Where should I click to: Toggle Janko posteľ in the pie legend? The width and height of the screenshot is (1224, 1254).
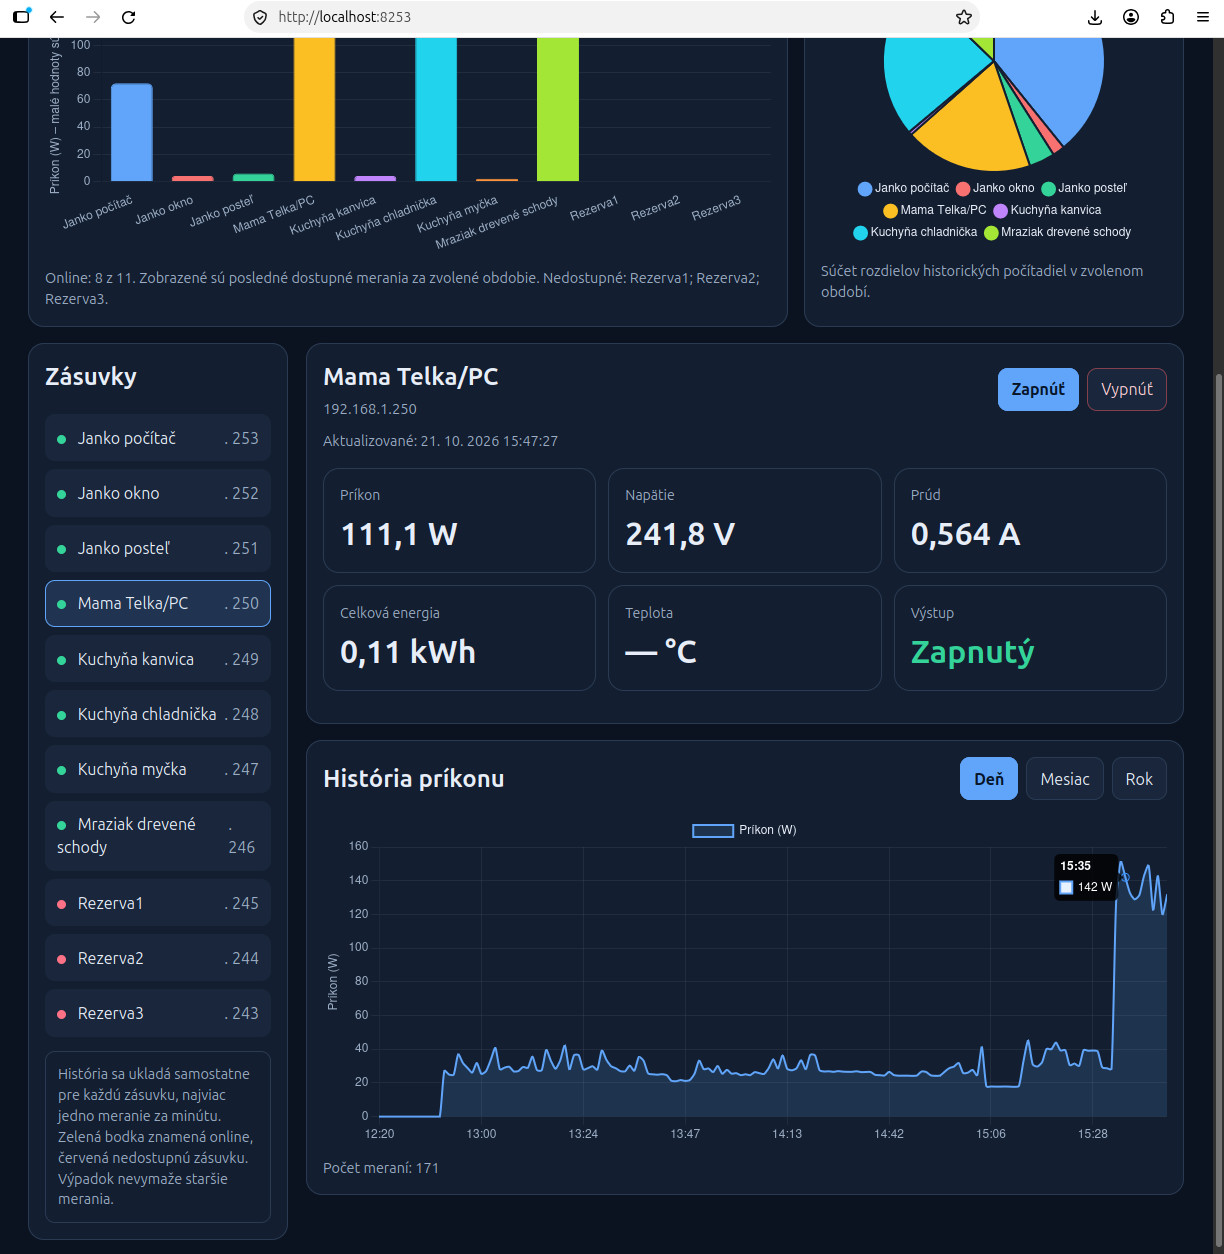(1084, 188)
